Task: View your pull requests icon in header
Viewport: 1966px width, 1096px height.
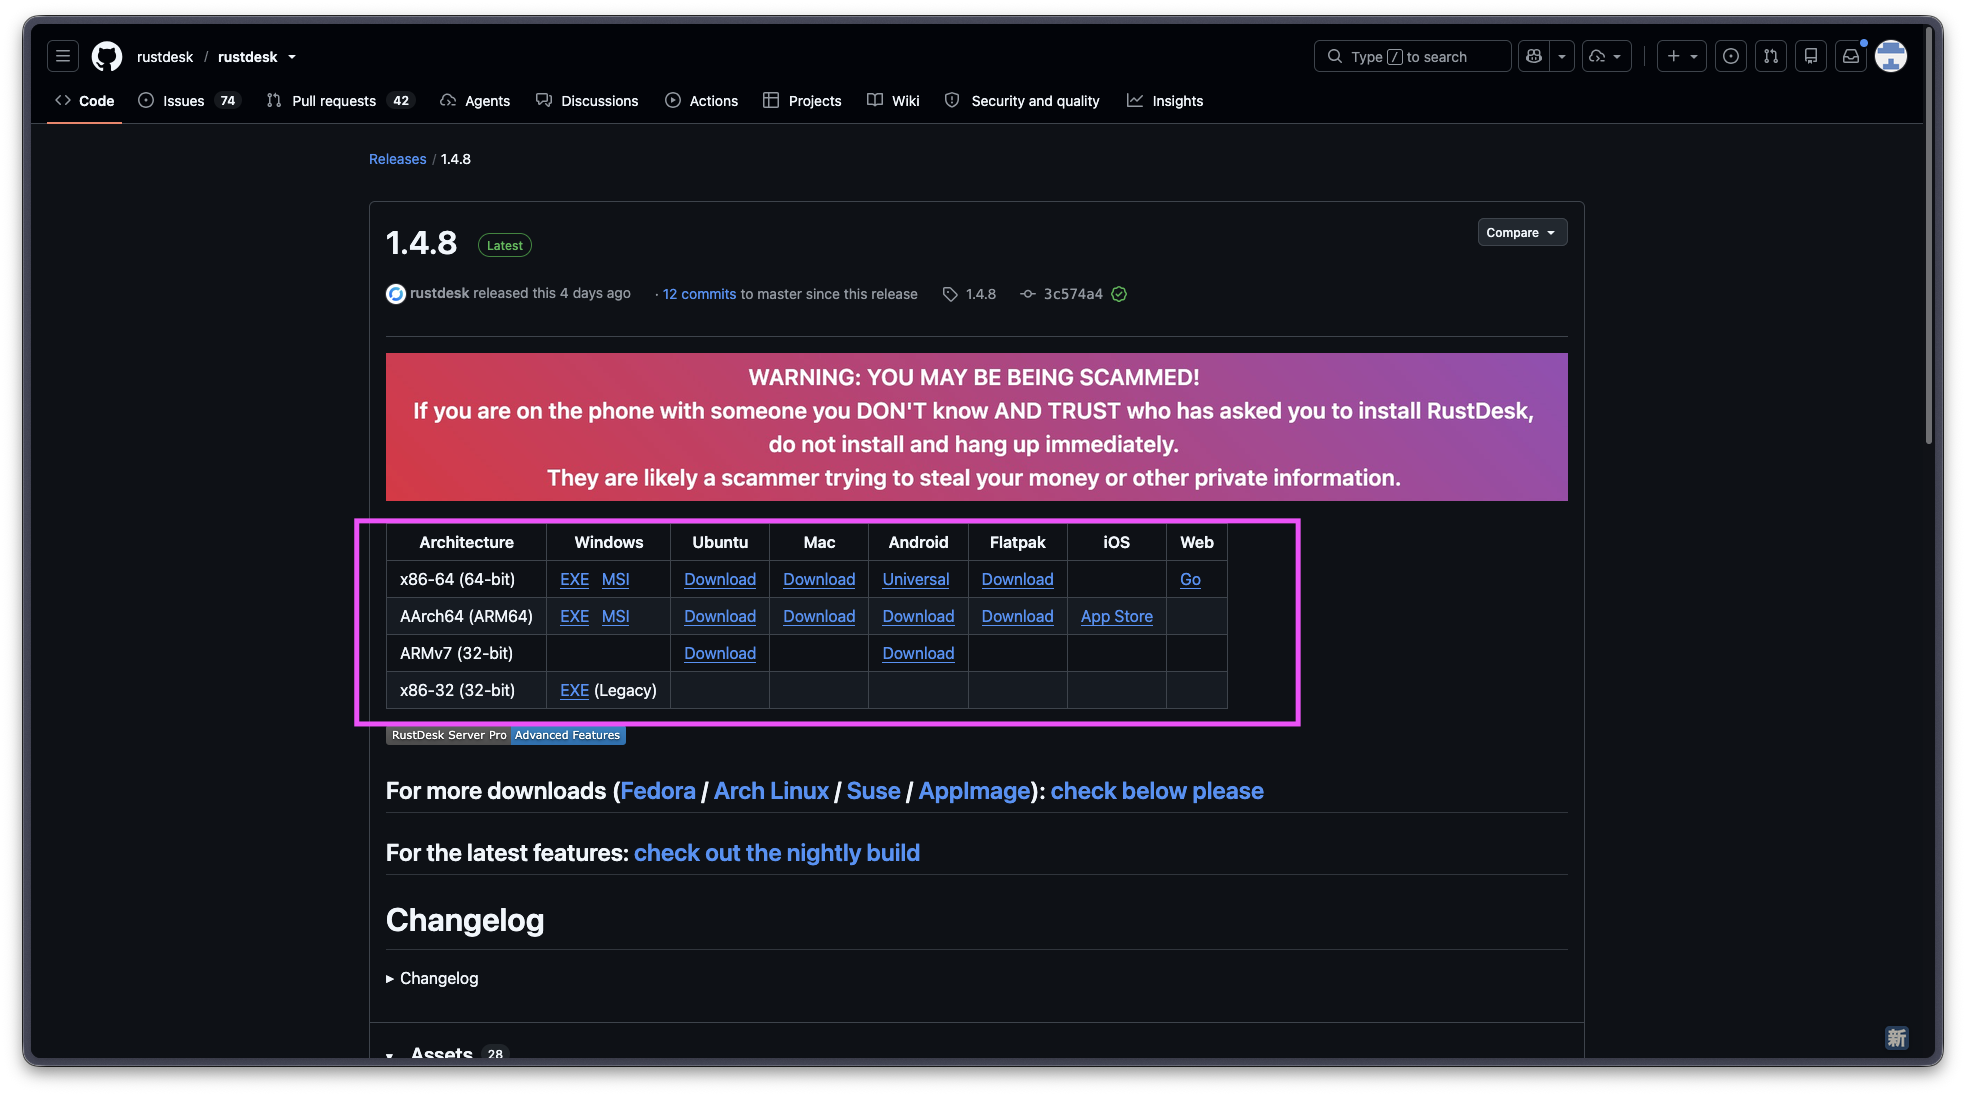Action: click(x=1771, y=56)
